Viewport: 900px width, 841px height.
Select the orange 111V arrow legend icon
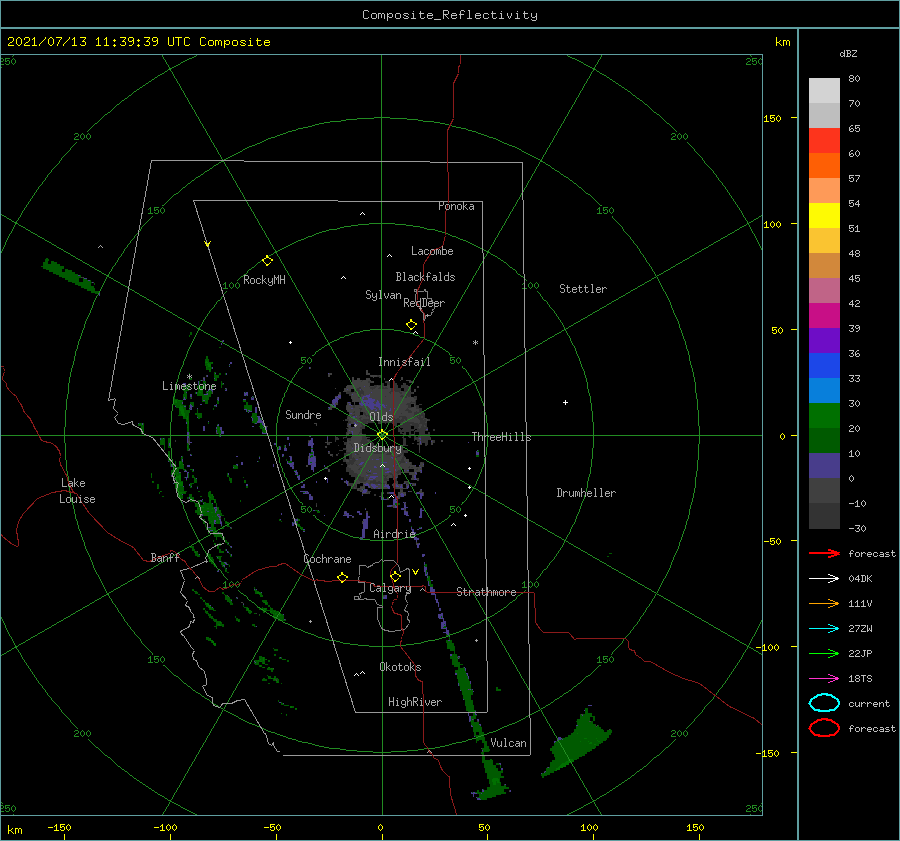[x=824, y=603]
